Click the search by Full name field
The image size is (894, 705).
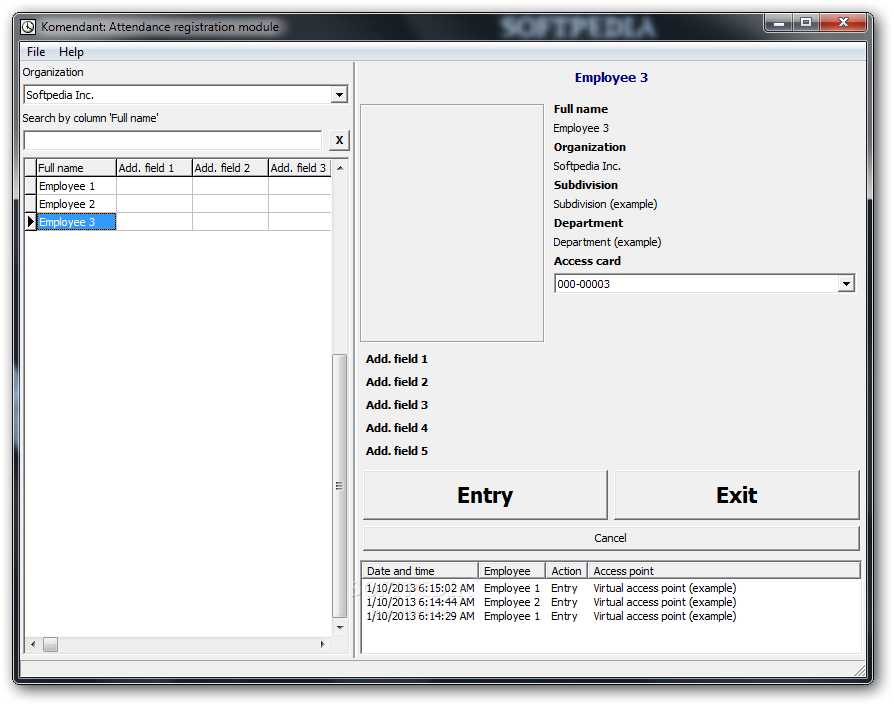[x=173, y=140]
